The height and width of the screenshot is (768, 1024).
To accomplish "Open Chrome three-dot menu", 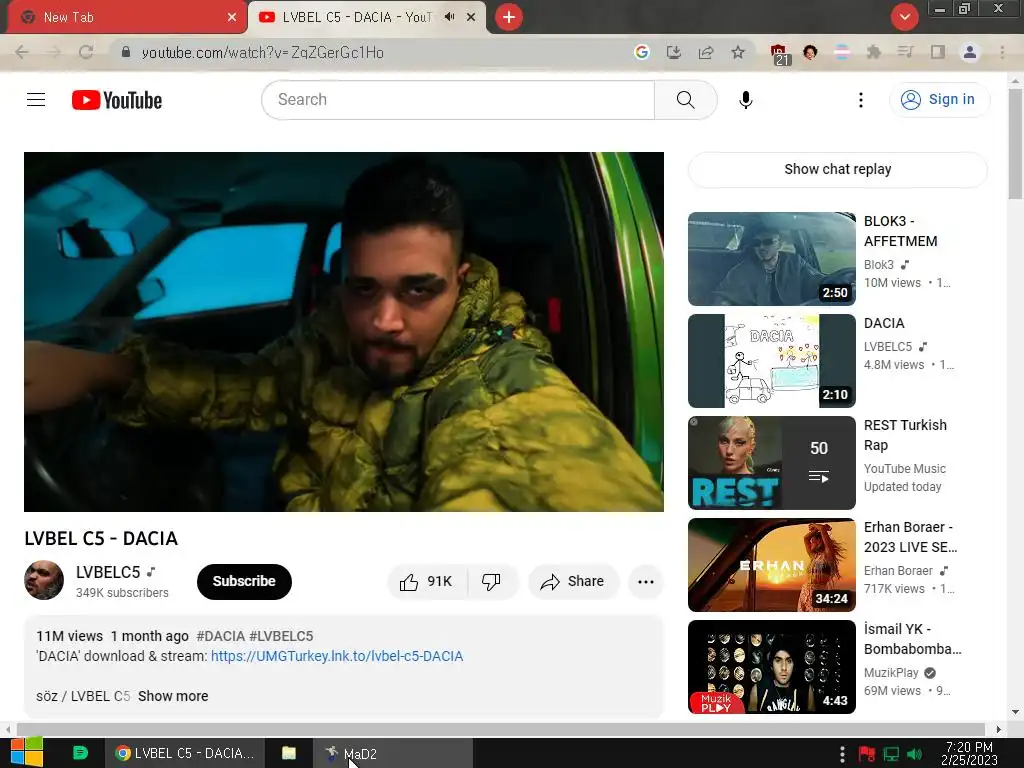I will pyautogui.click(x=1002, y=52).
